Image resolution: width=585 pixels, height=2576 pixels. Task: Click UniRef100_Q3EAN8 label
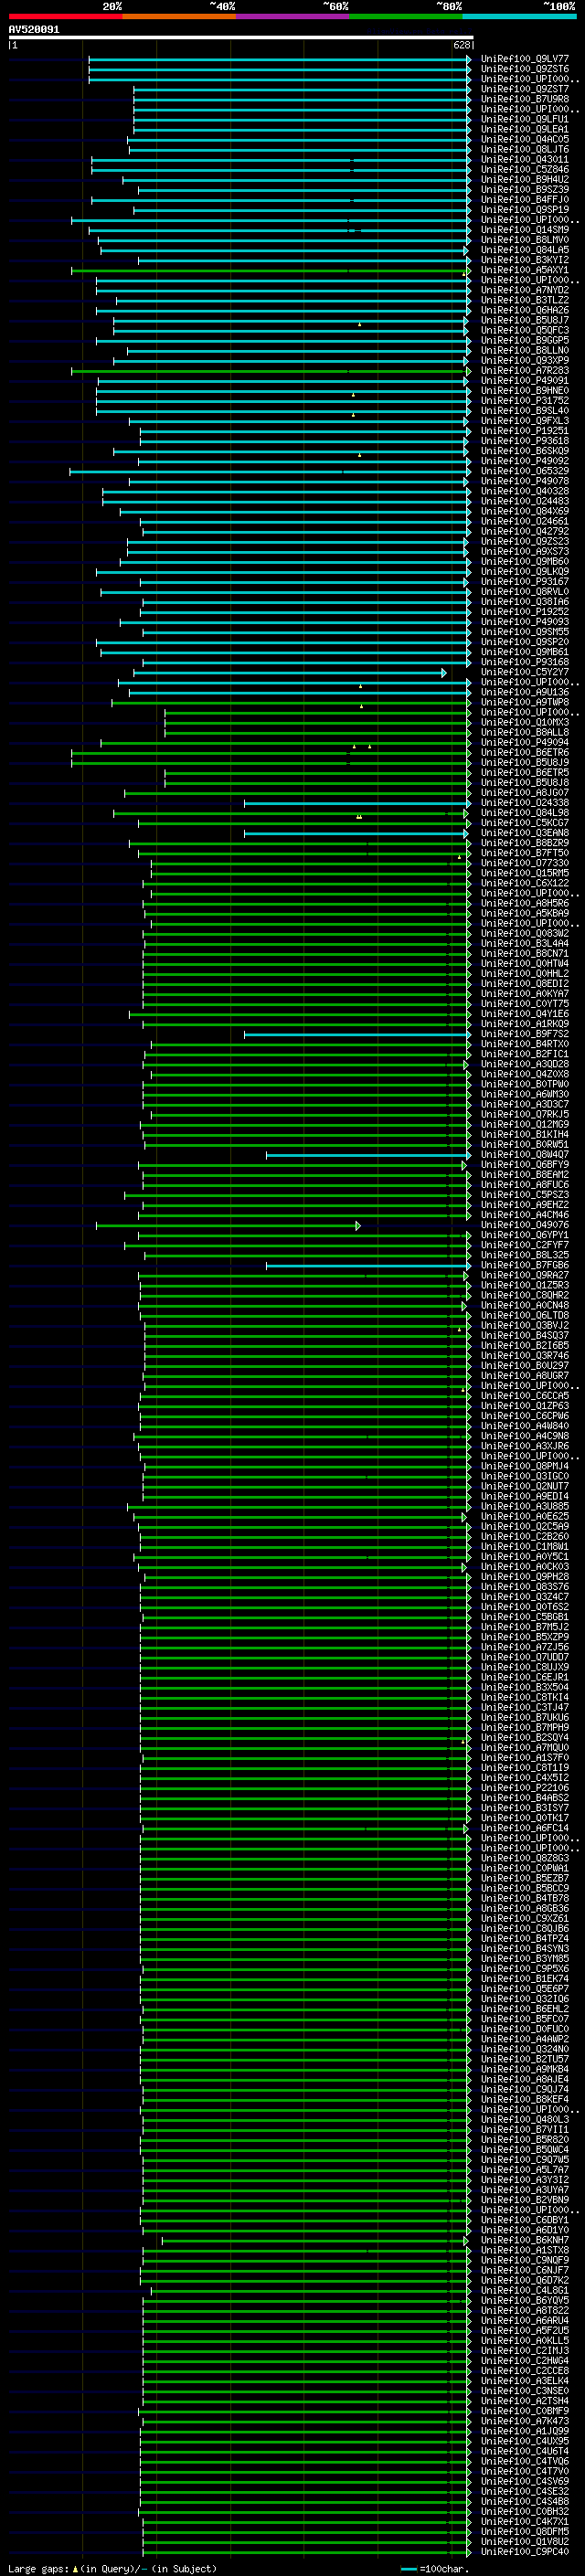coord(525,833)
